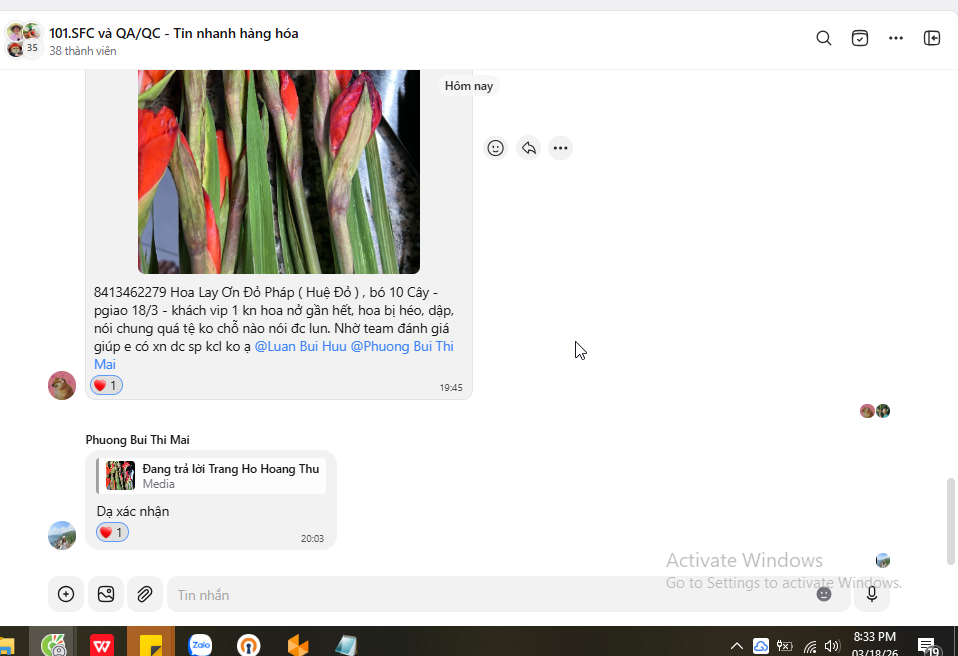The image size is (958, 656).
Task: Click the chat vertical scrollbar
Action: pos(950,521)
